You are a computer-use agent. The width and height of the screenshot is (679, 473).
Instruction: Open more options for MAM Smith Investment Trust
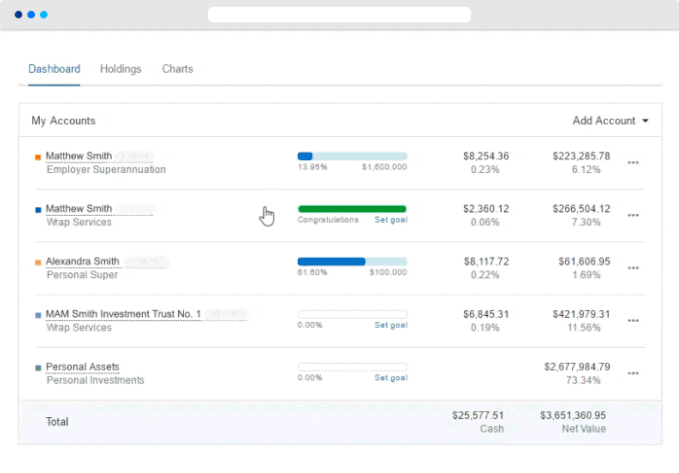(632, 320)
